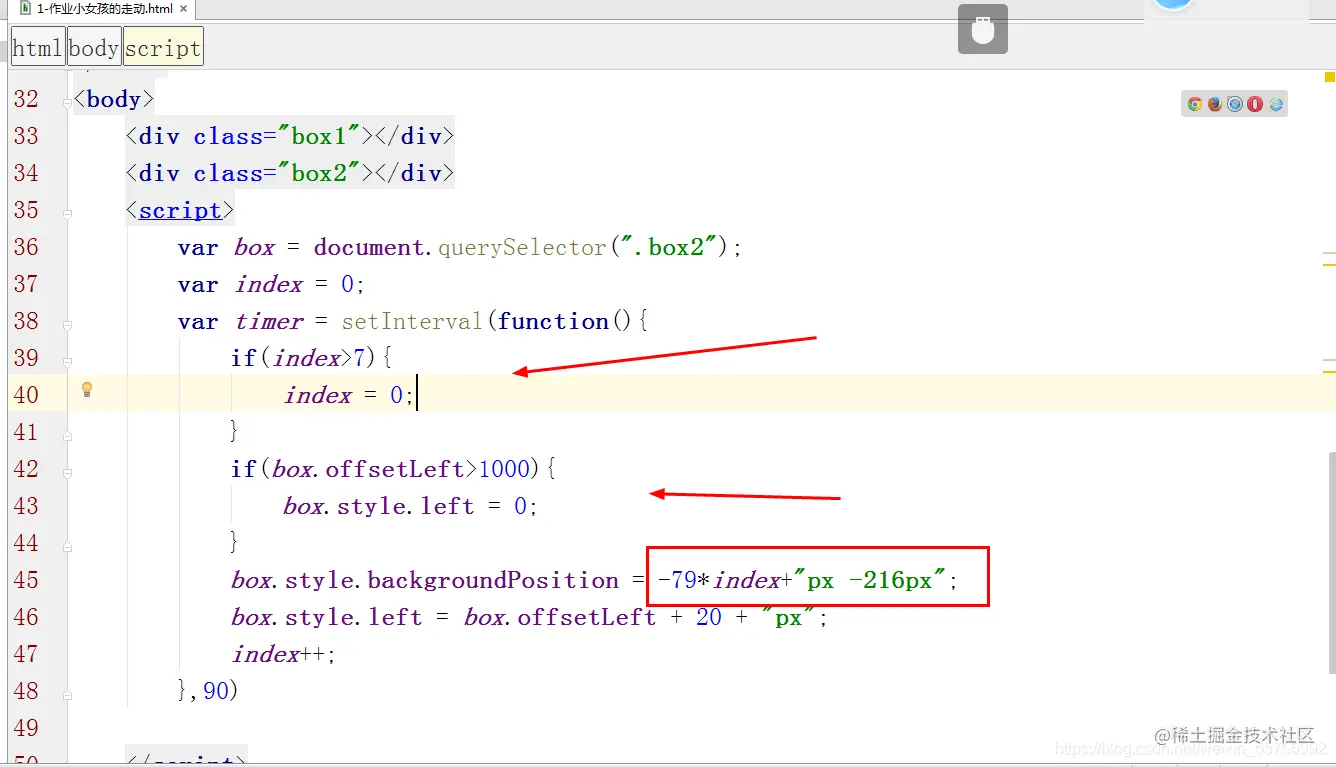The height and width of the screenshot is (767, 1336).
Task: Collapse the script block fold on line 35
Action: (68, 214)
